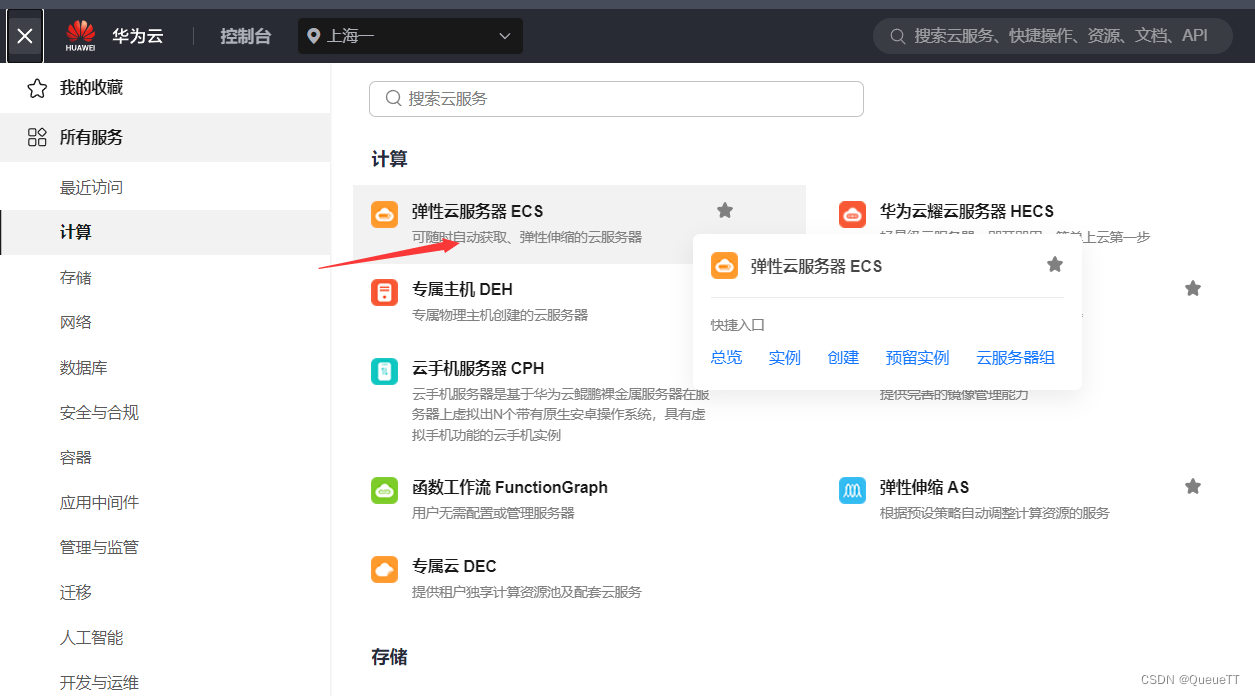The height and width of the screenshot is (696, 1255).
Task: Click the location pin icon beside 上海一
Action: click(314, 36)
